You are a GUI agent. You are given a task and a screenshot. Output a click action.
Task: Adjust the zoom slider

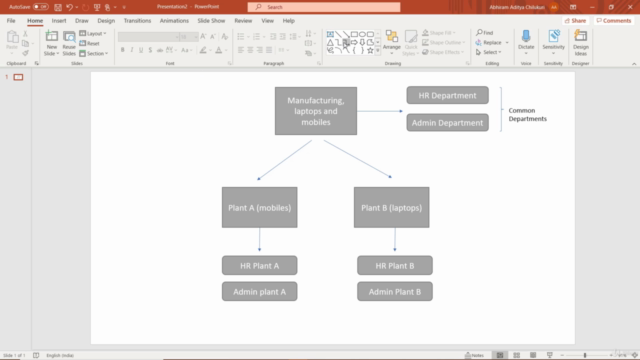(585, 356)
